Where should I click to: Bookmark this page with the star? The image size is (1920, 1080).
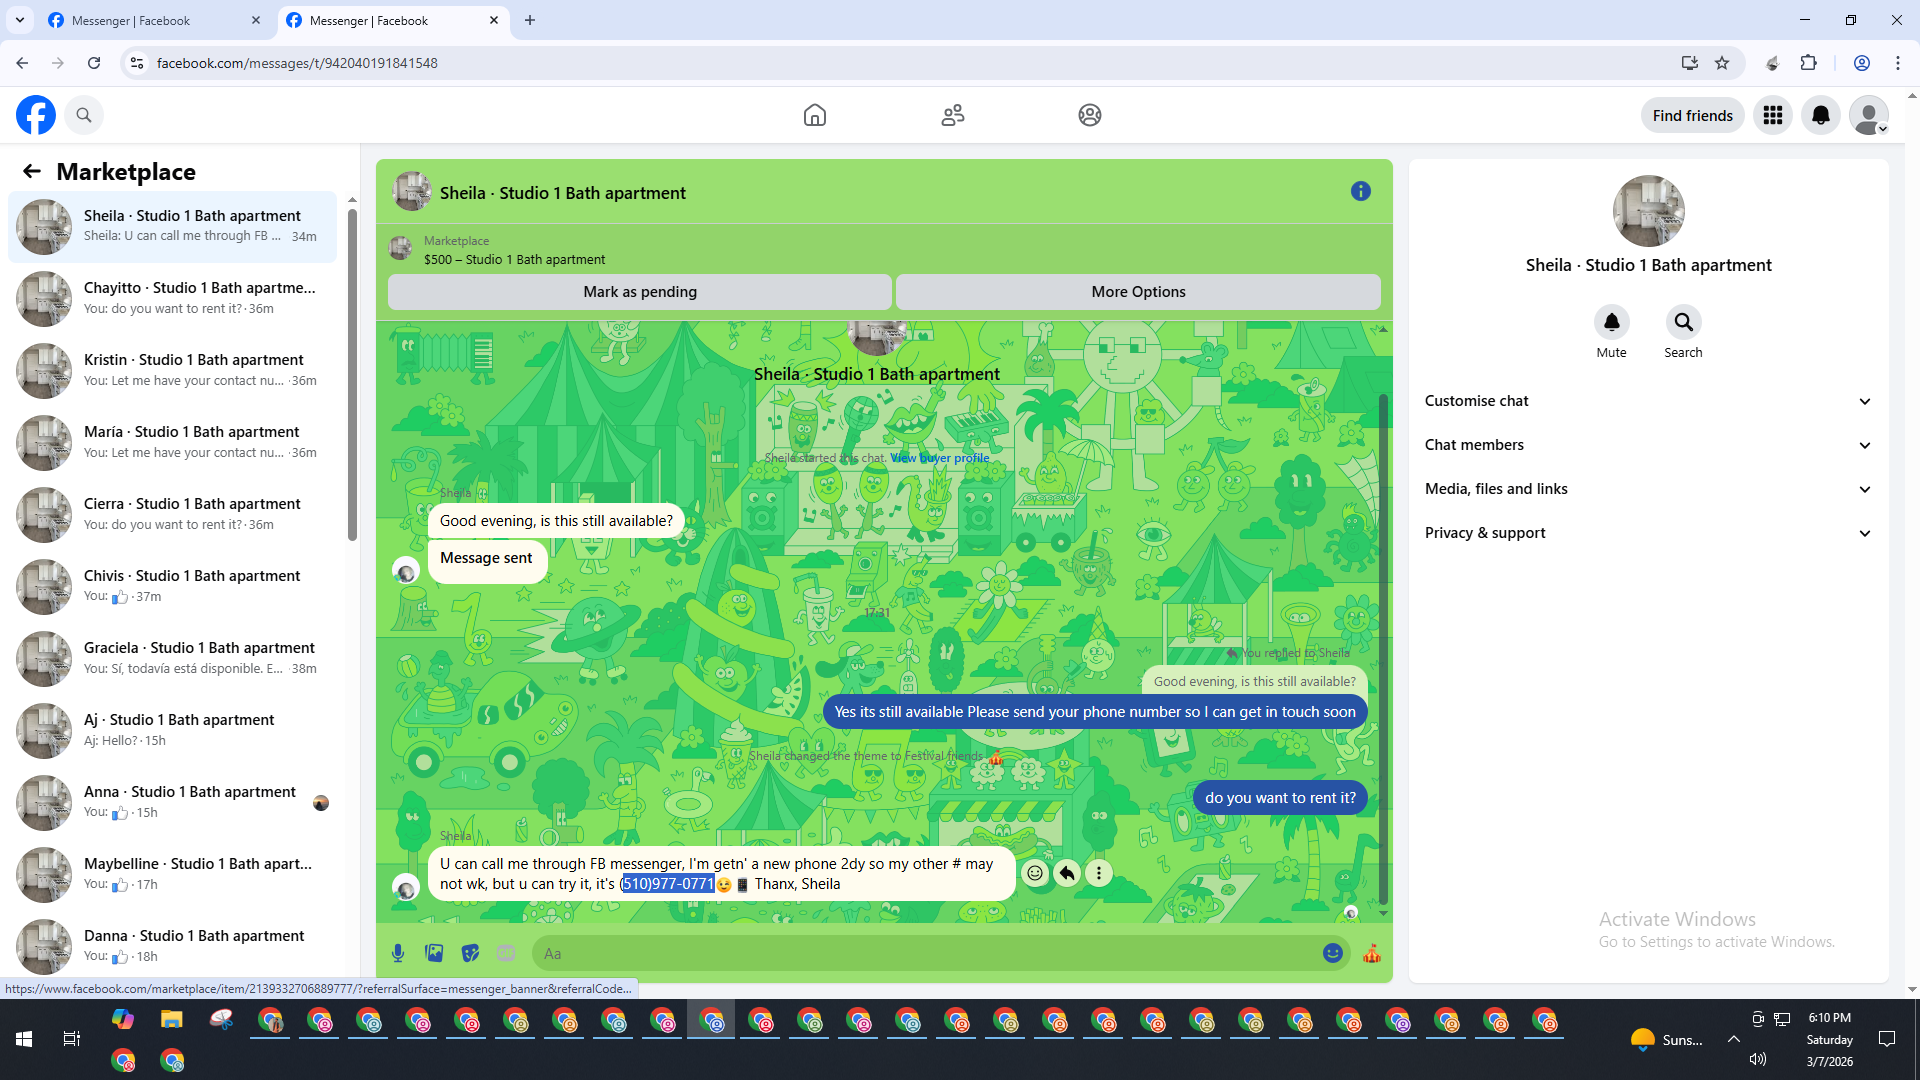(x=1722, y=63)
